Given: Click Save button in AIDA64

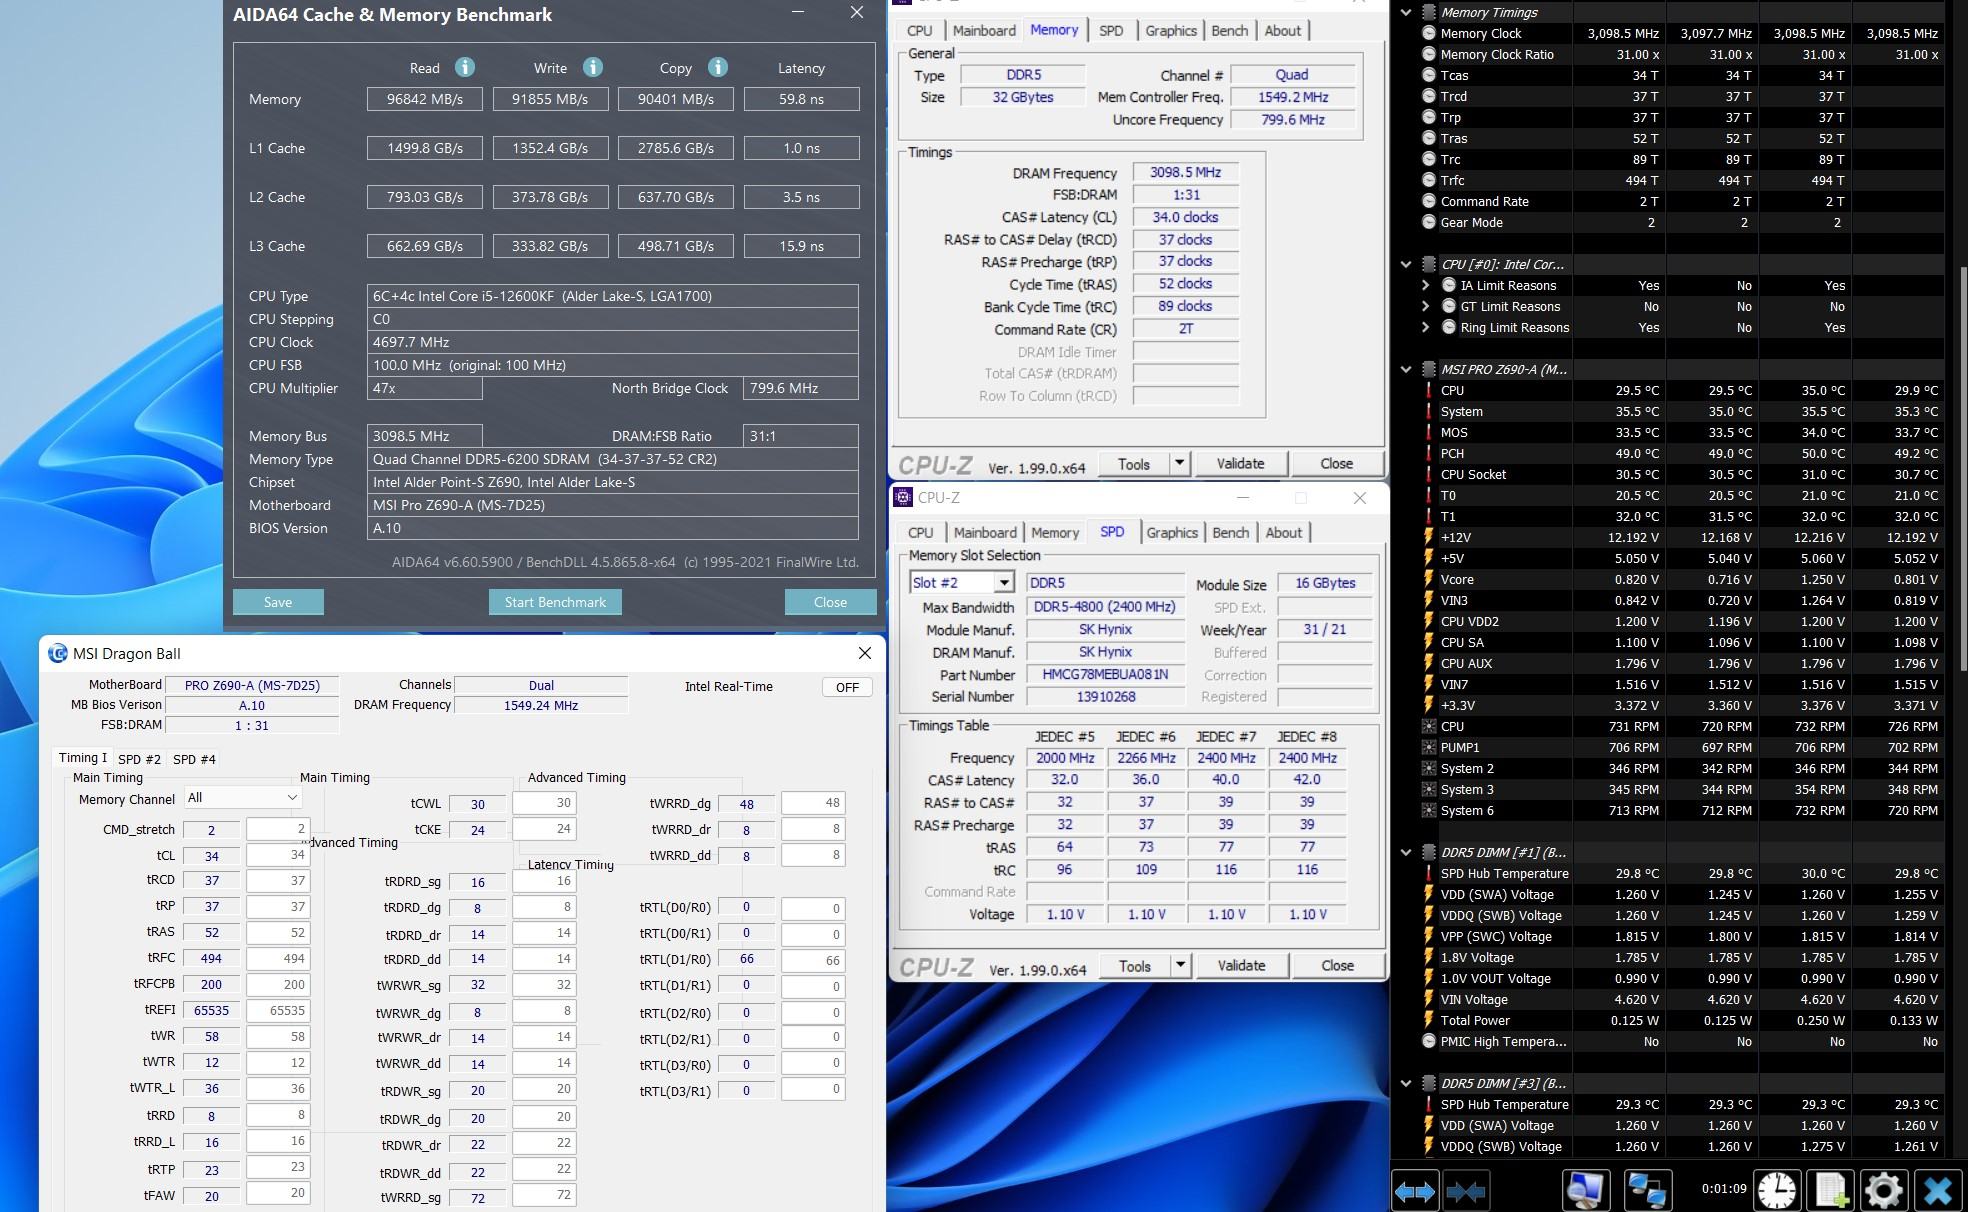Looking at the screenshot, I should [x=278, y=602].
